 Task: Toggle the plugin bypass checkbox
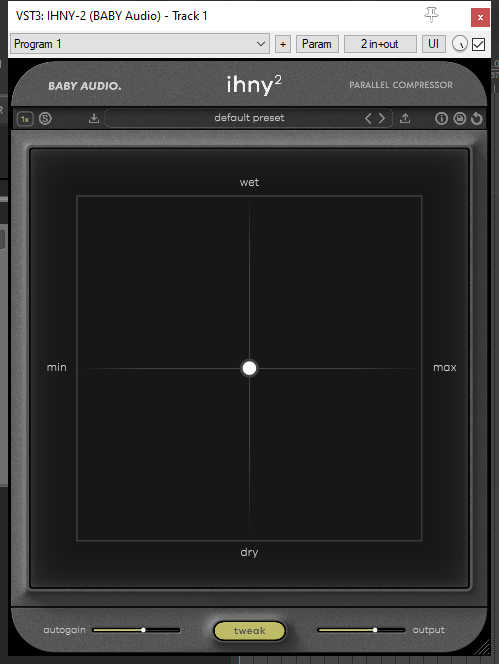479,44
